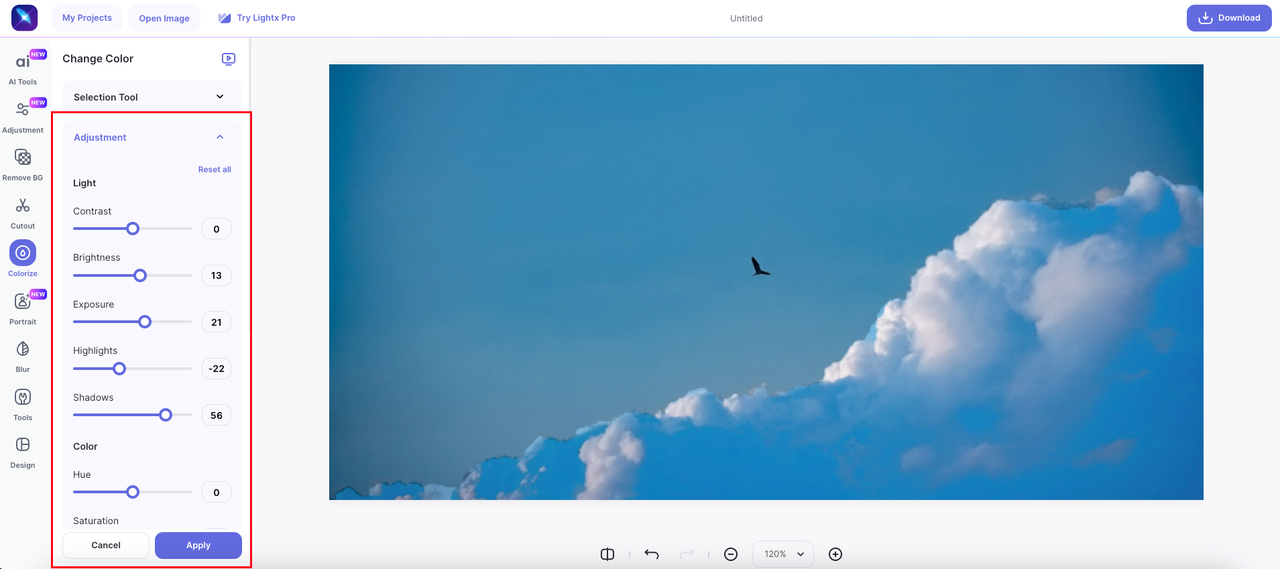This screenshot has height=569, width=1280.
Task: Open the Blur tool
Action: pos(23,356)
